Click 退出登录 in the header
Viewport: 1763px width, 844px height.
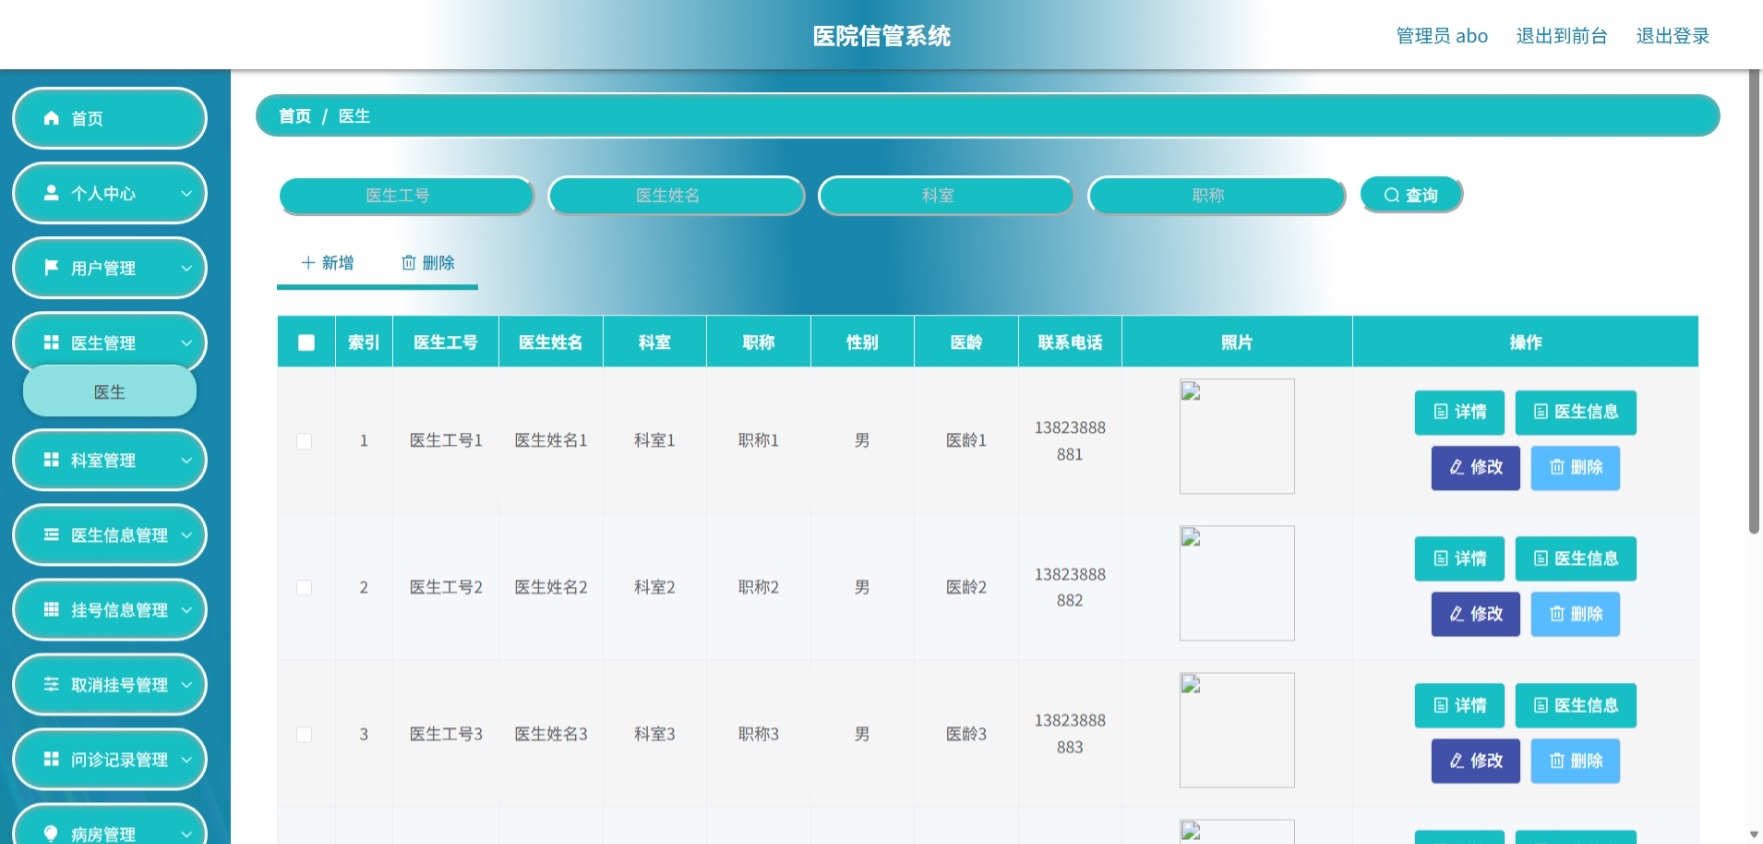pyautogui.click(x=1672, y=36)
